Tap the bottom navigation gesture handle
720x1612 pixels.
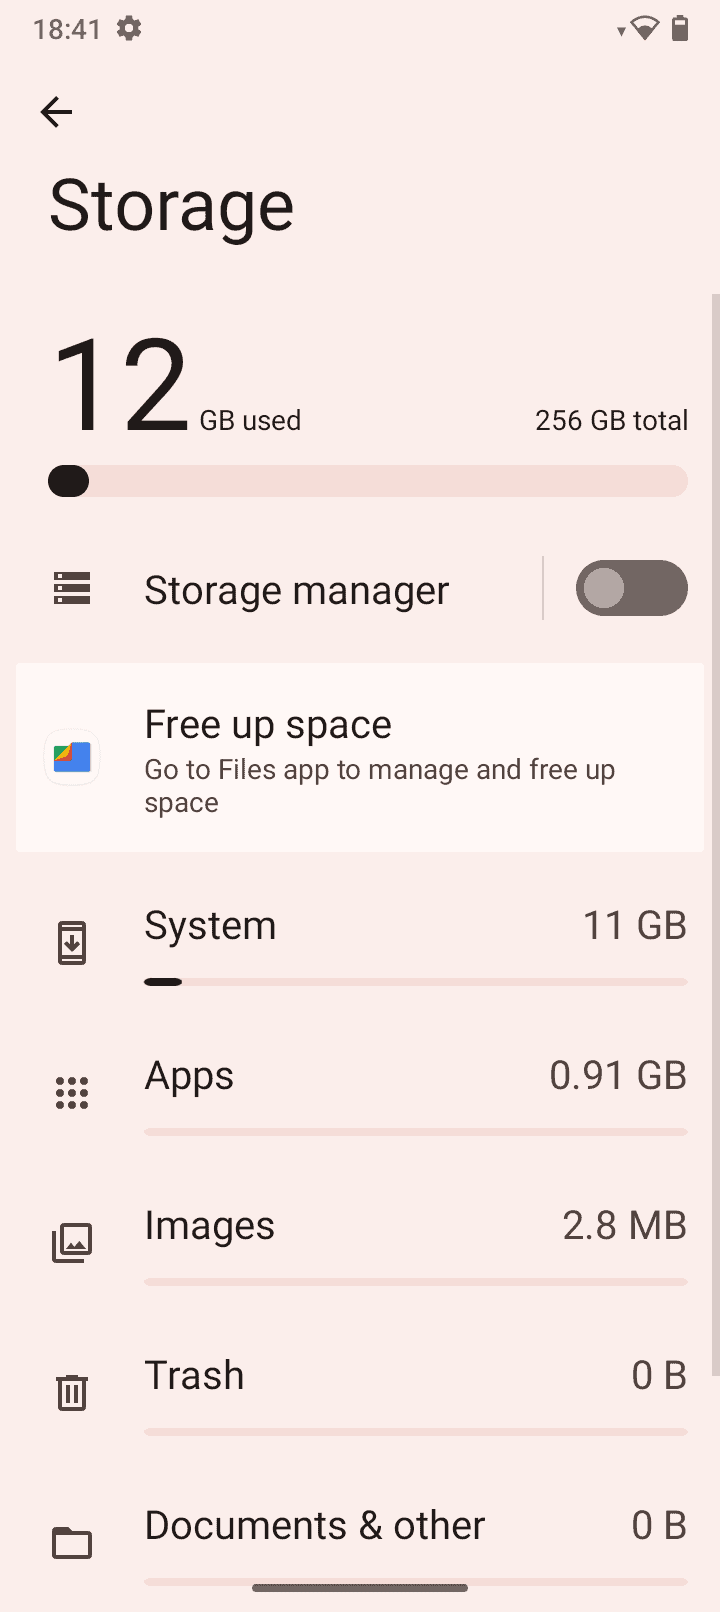pyautogui.click(x=360, y=1587)
